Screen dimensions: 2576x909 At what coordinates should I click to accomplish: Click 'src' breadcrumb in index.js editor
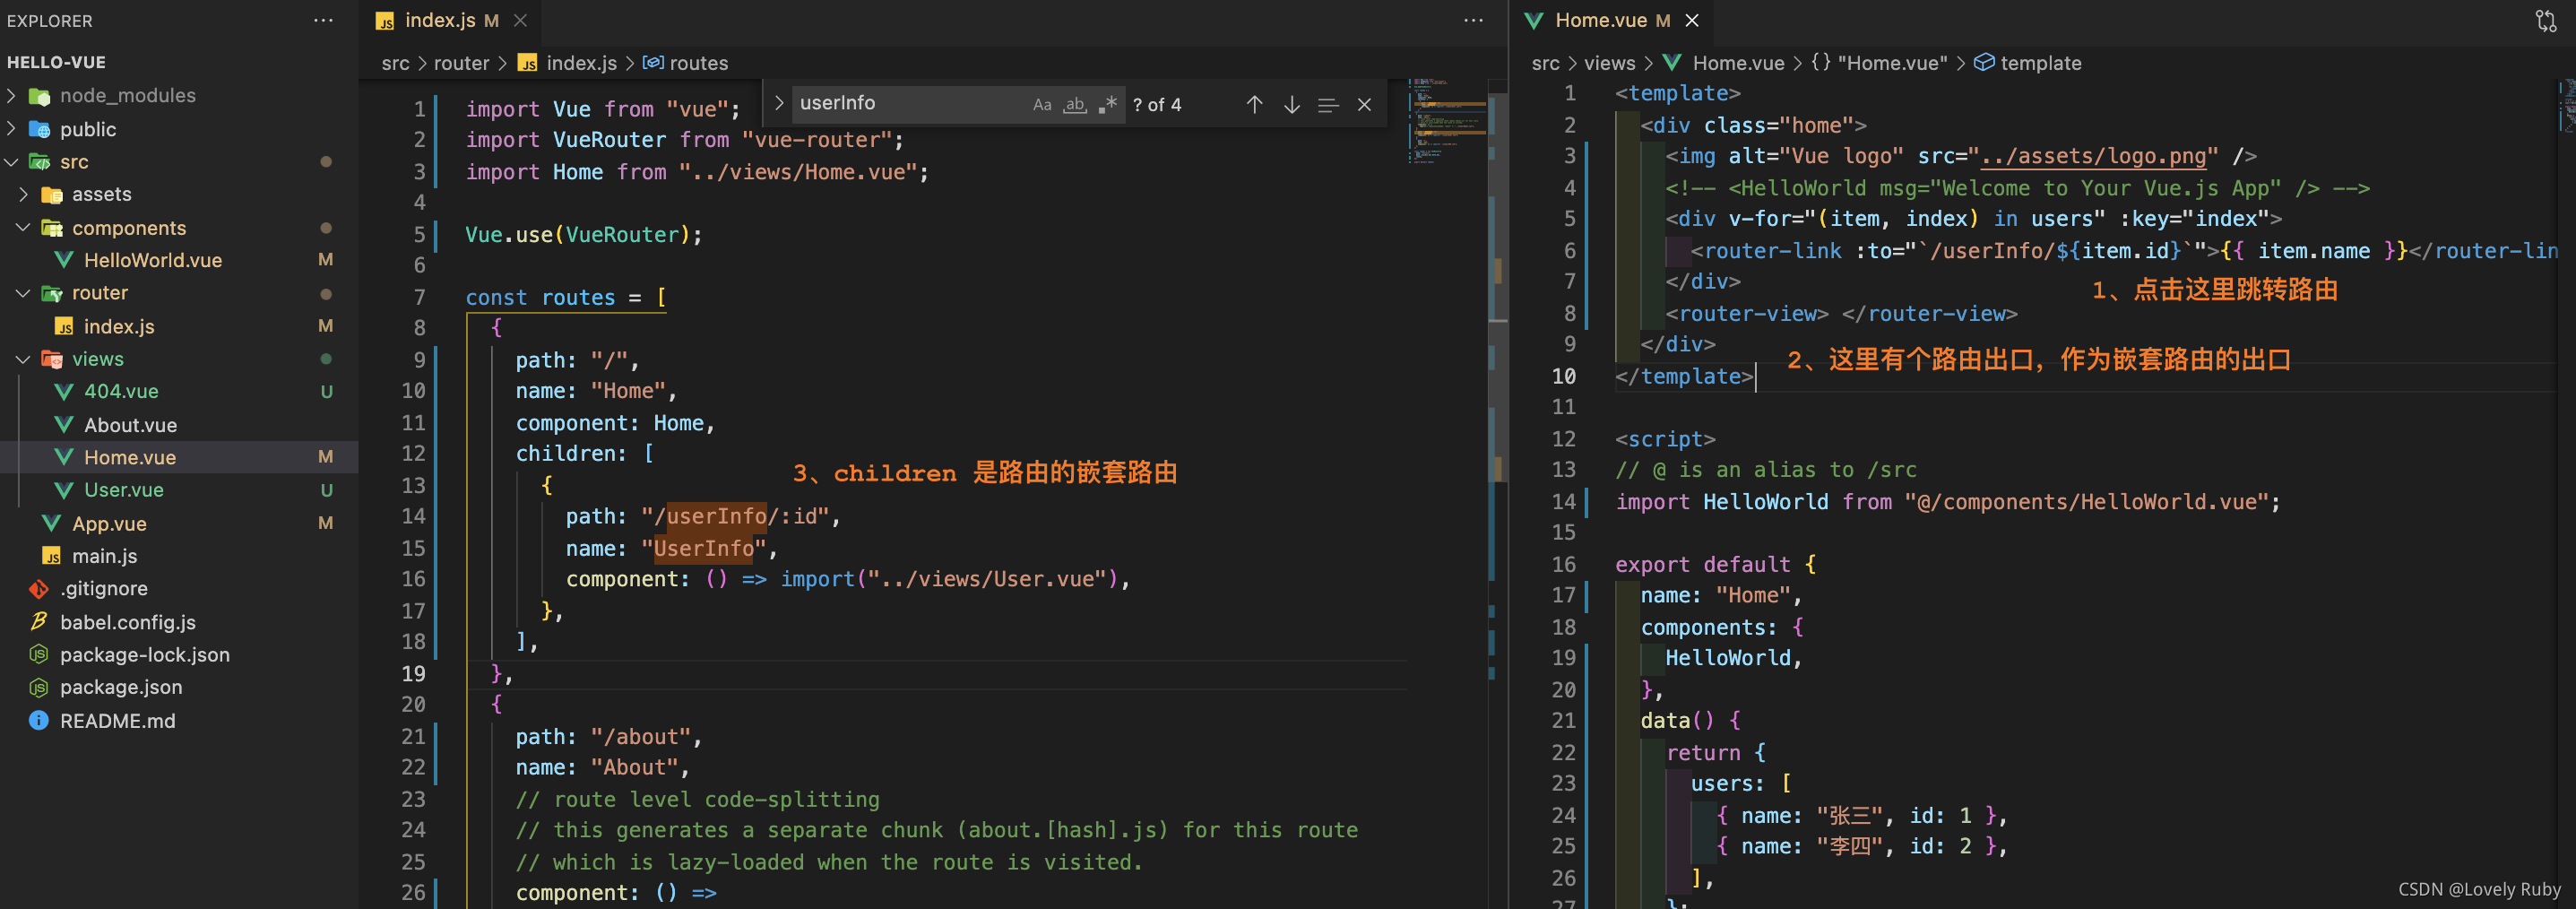click(x=395, y=63)
